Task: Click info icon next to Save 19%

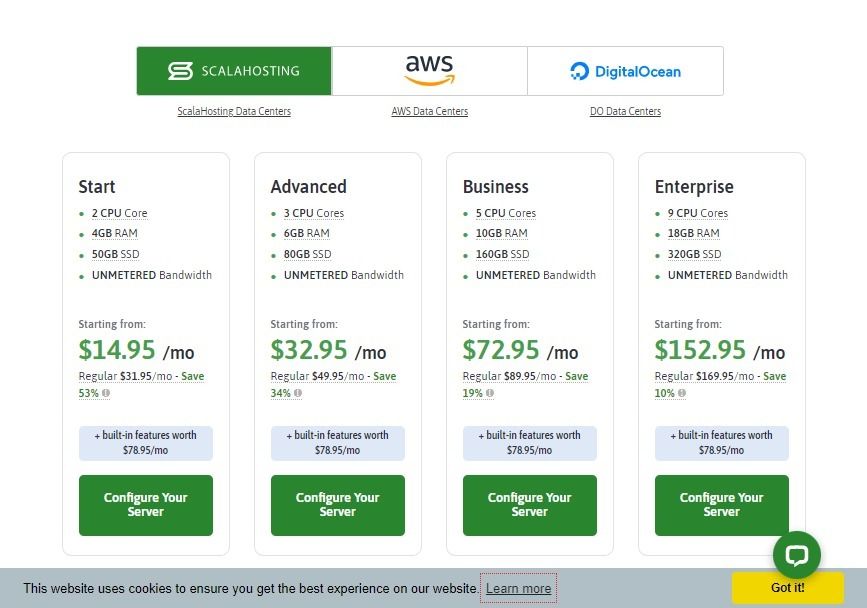Action: tap(490, 393)
